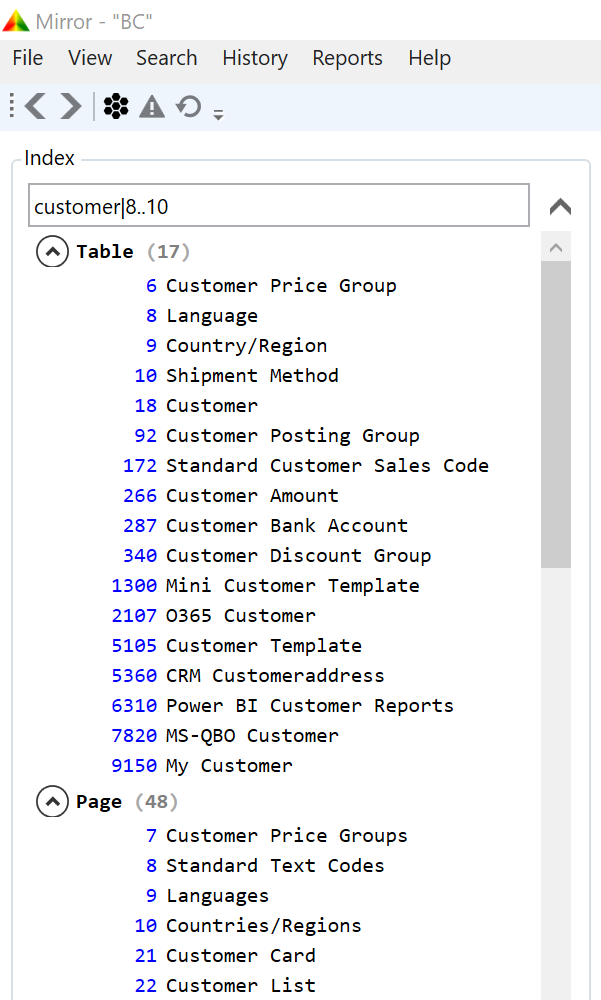This screenshot has width=601, height=1000.
Task: Select page 10 Countries/Regions
Action: (248, 925)
